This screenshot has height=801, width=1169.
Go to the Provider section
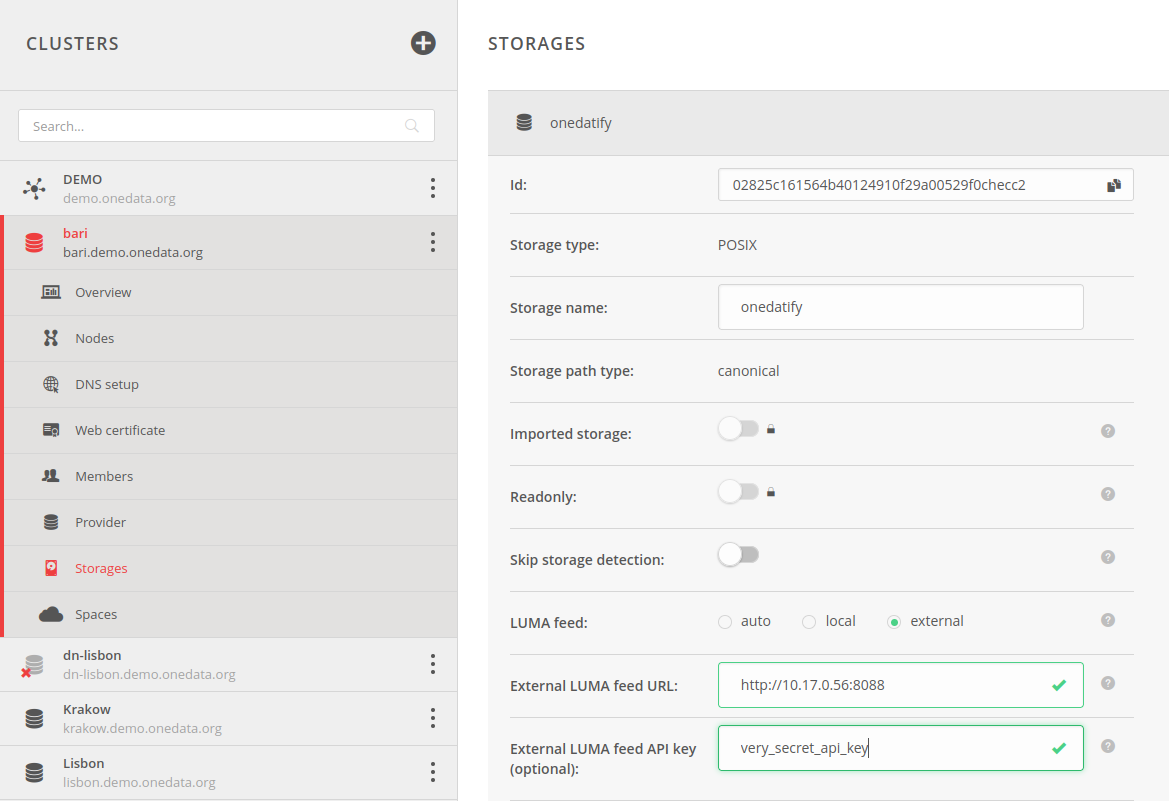pos(231,523)
